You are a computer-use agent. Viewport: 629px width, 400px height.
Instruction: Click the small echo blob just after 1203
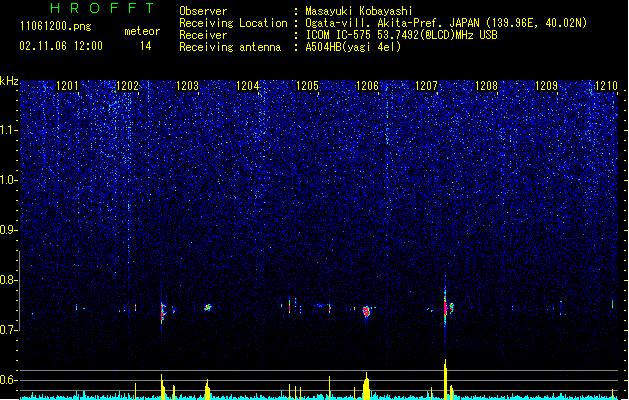tap(207, 308)
